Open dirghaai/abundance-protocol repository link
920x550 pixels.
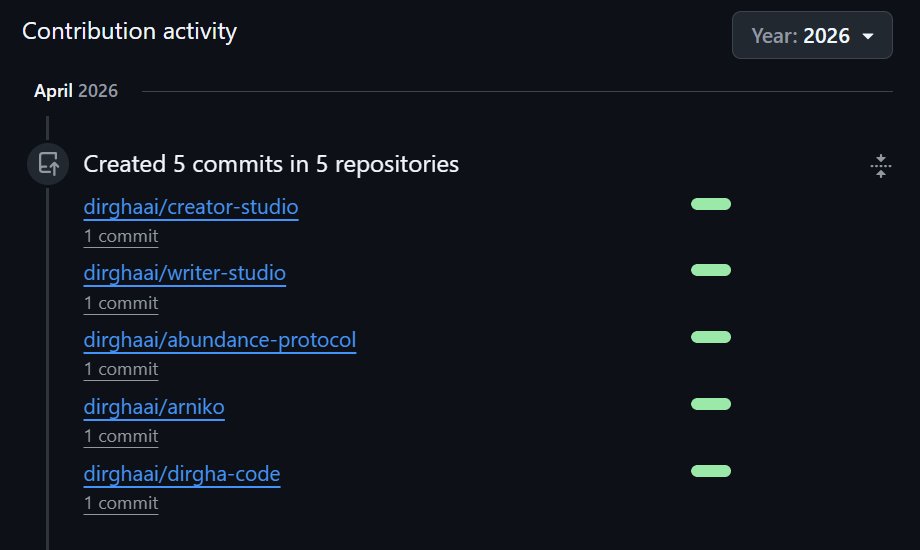coord(219,340)
